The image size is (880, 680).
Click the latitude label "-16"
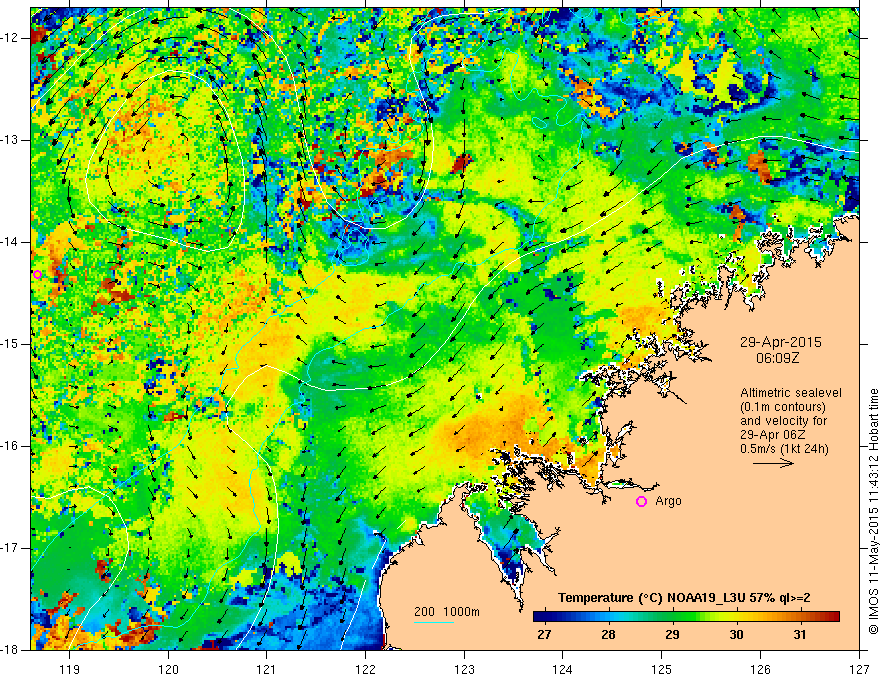pos(10,446)
